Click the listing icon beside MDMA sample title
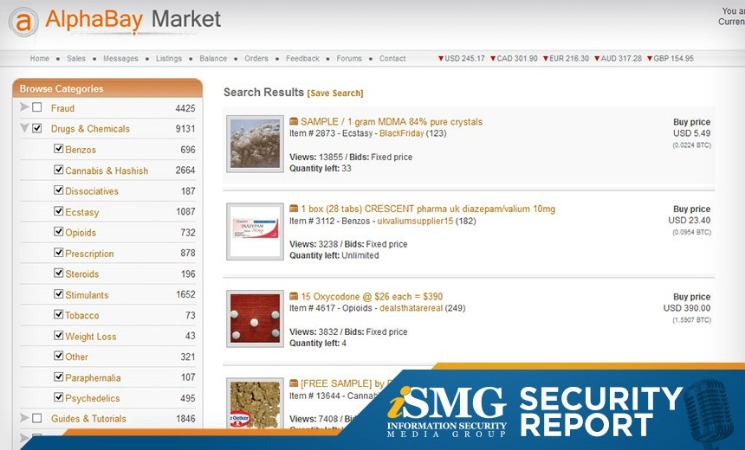Image resolution: width=745 pixels, height=450 pixels. click(x=294, y=122)
